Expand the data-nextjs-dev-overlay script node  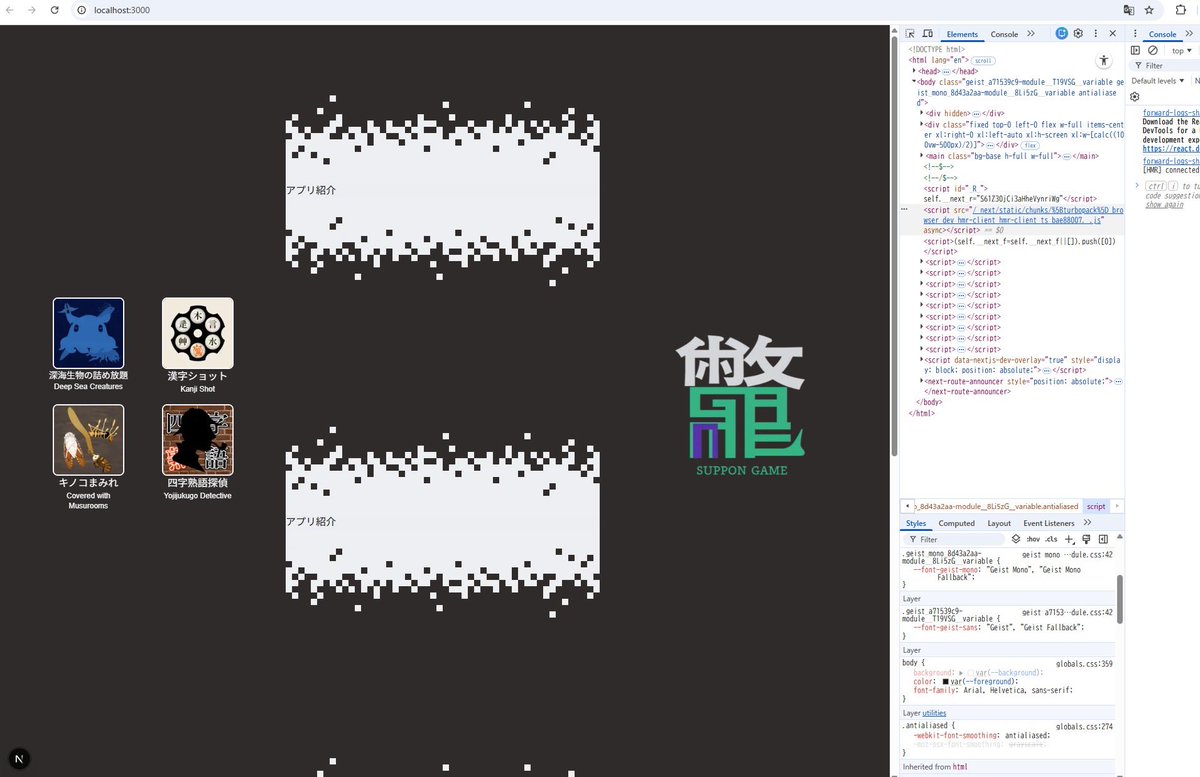pyautogui.click(x=922, y=360)
